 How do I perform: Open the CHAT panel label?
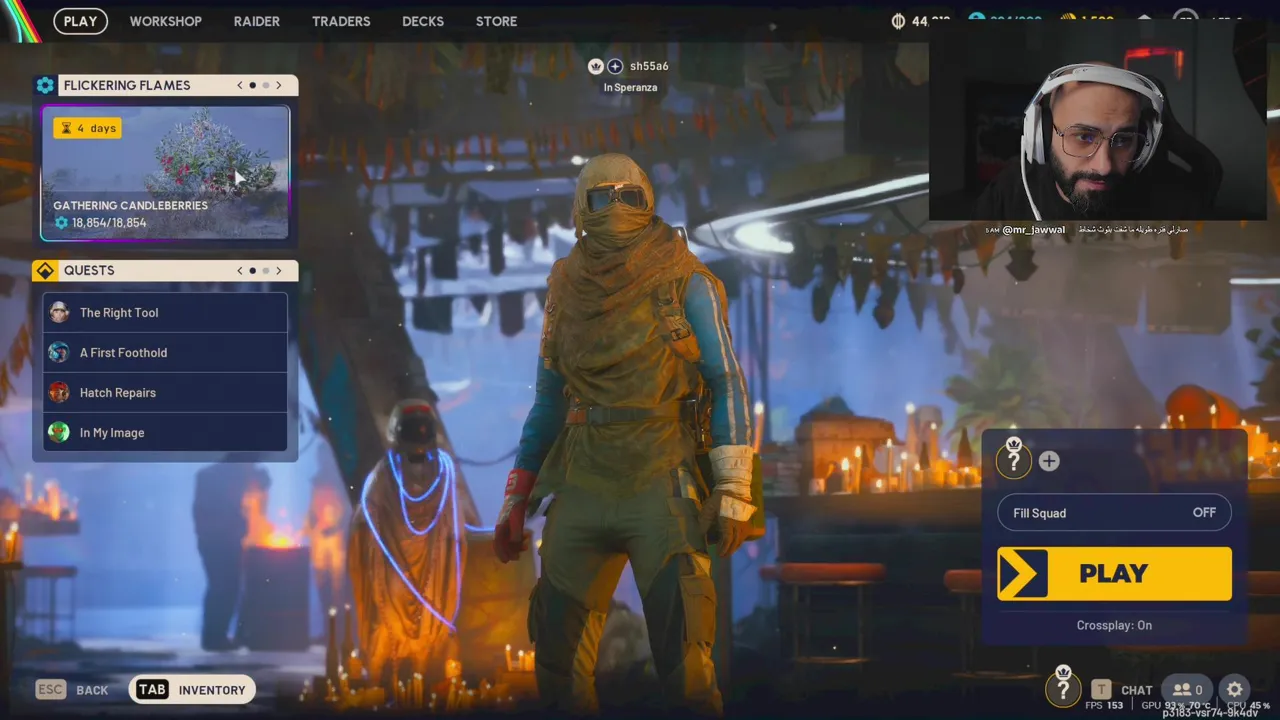(x=1137, y=690)
